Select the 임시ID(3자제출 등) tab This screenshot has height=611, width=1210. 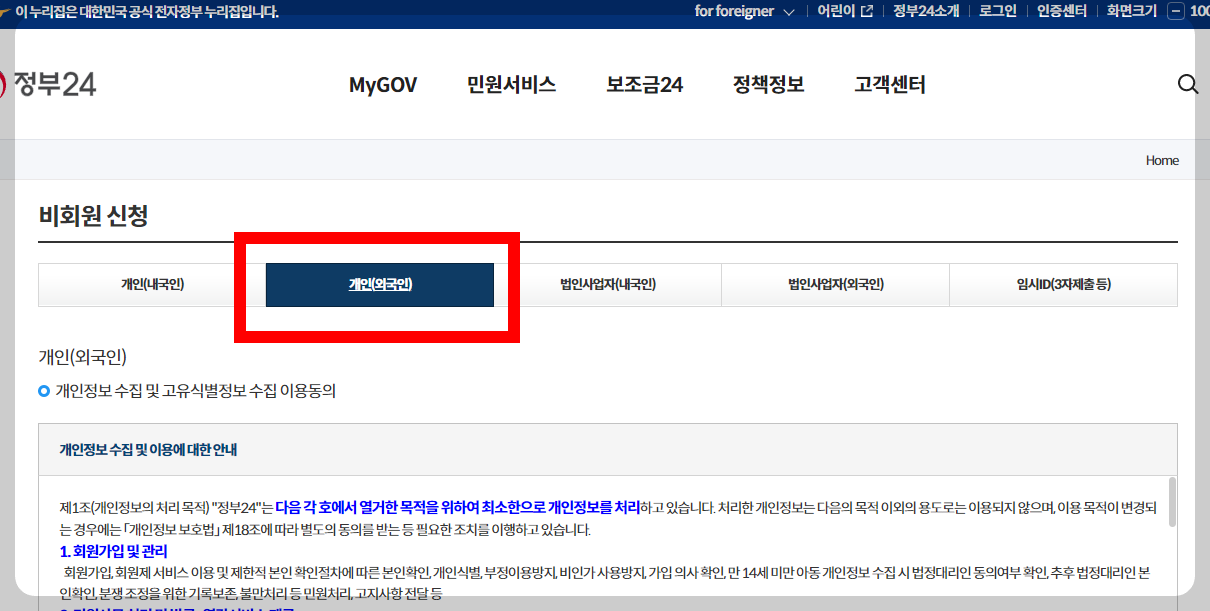1063,285
